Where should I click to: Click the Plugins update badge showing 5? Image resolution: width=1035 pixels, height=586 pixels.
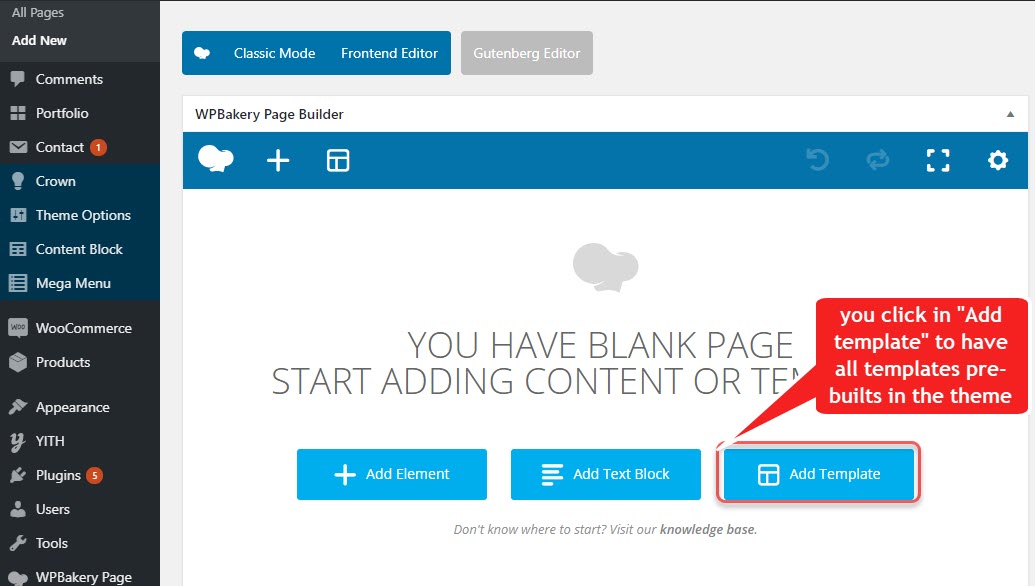point(94,475)
